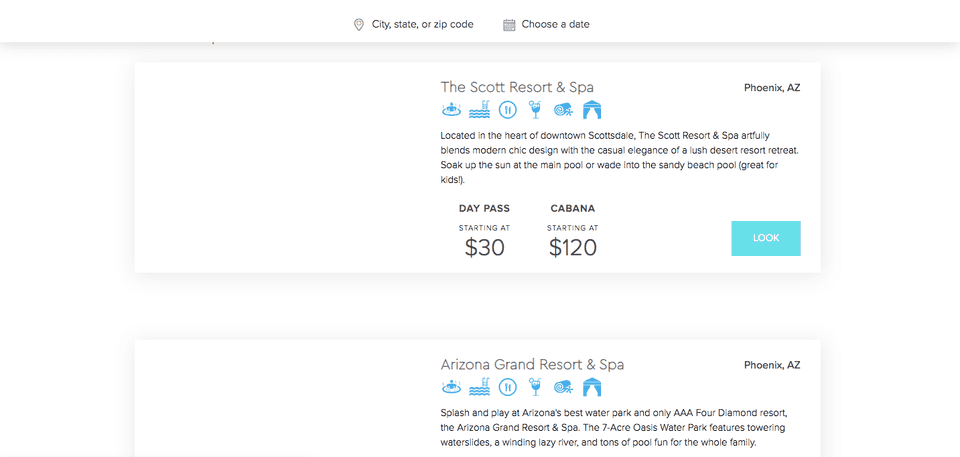
Task: Open The Scott Resort & Spa title link
Action: coord(517,87)
